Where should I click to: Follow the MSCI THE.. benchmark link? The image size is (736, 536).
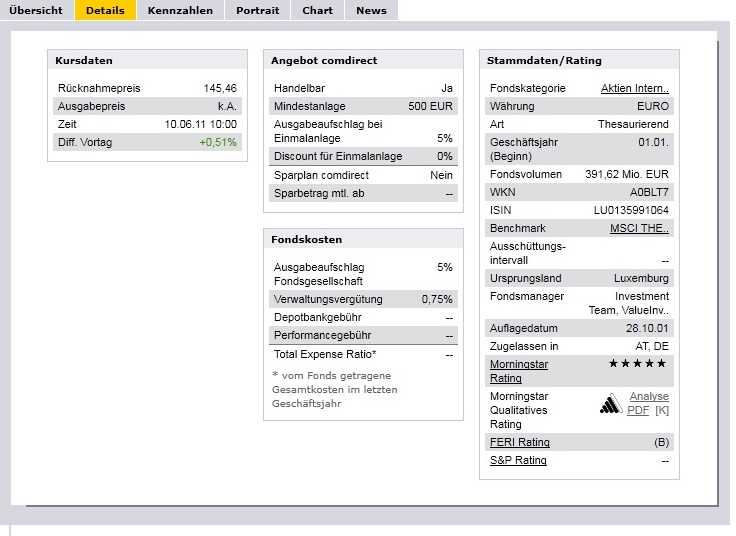pos(639,228)
